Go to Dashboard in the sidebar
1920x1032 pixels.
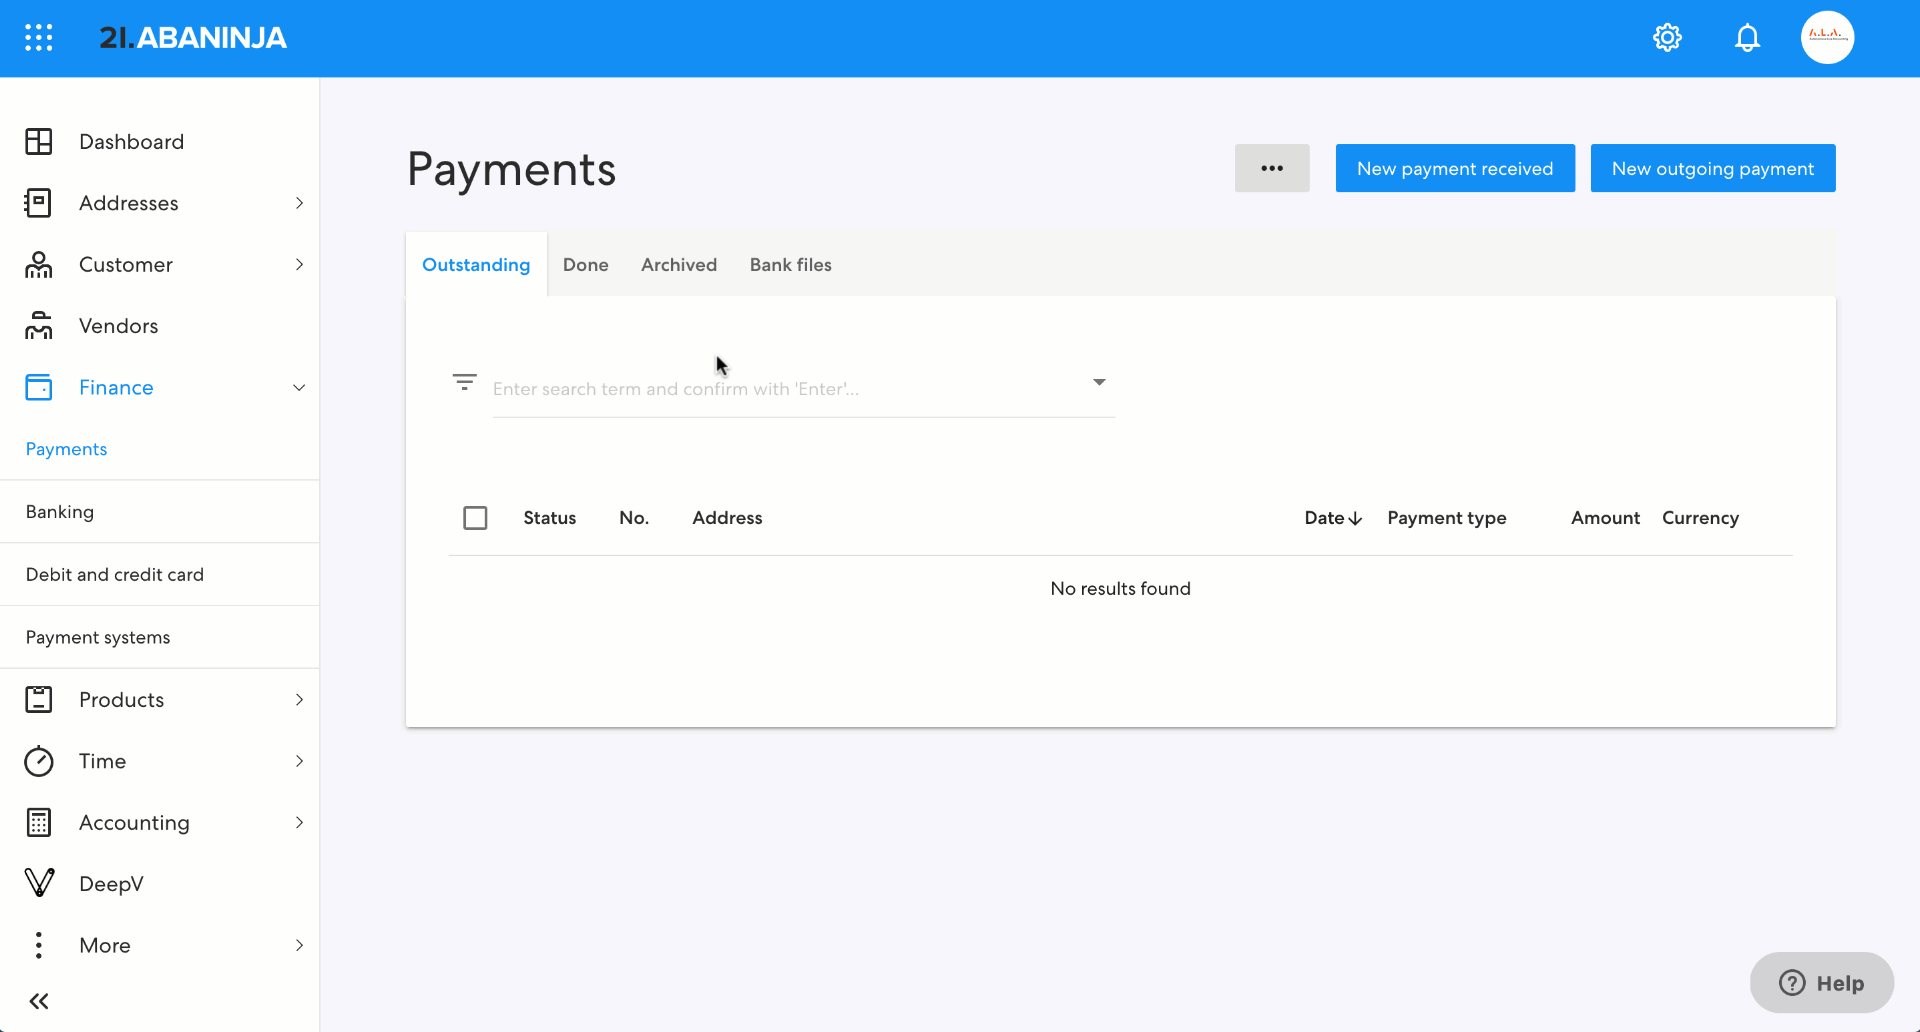pyautogui.click(x=131, y=142)
